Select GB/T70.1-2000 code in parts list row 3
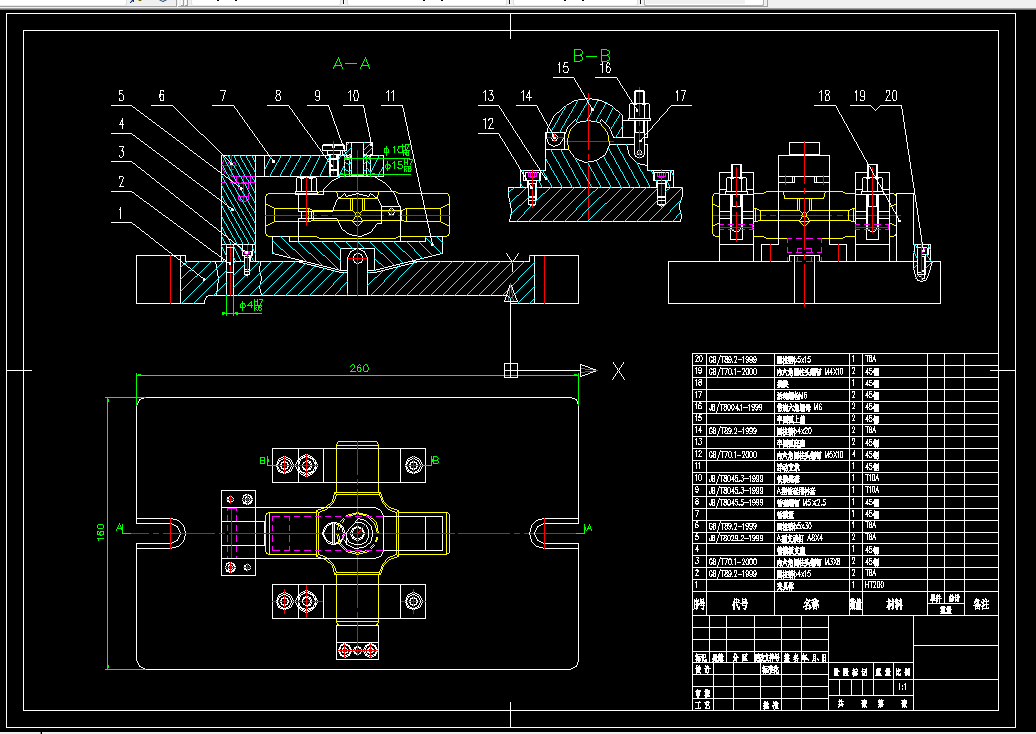 [x=733, y=562]
